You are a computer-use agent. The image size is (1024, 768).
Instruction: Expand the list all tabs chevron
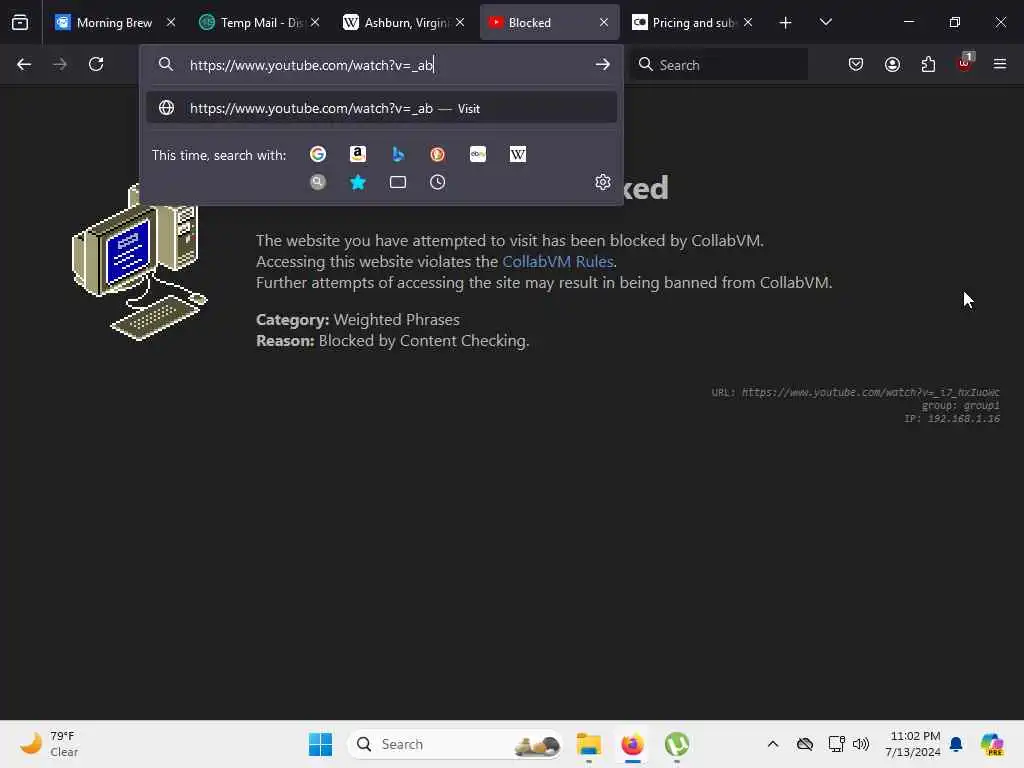(825, 22)
